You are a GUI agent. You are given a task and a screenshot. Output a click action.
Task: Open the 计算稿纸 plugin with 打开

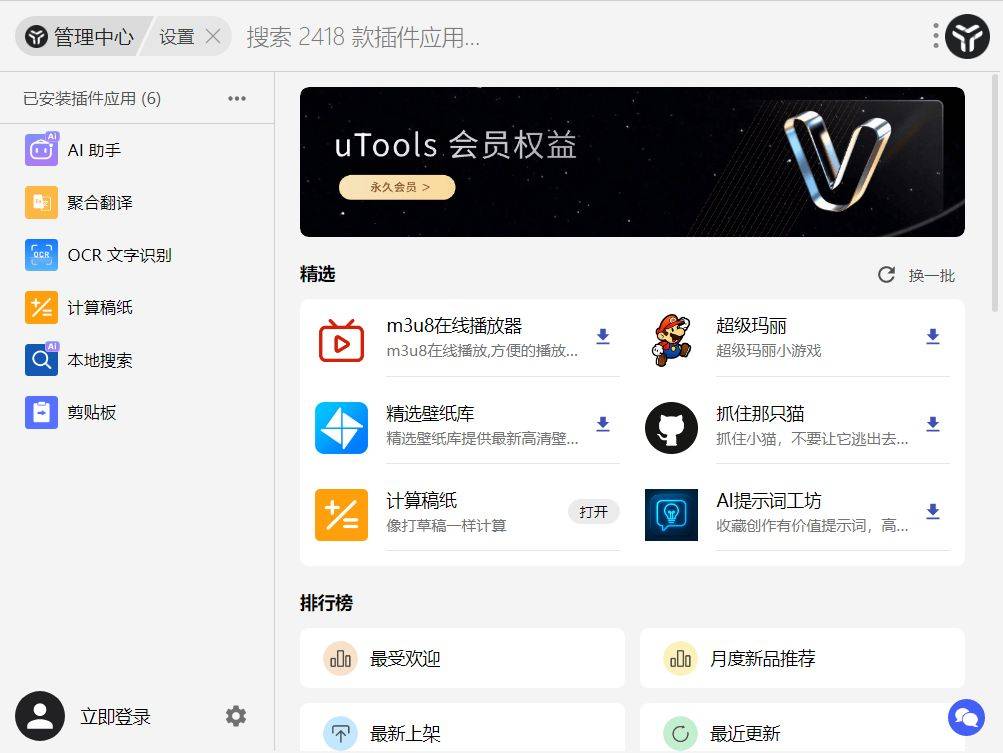(593, 512)
